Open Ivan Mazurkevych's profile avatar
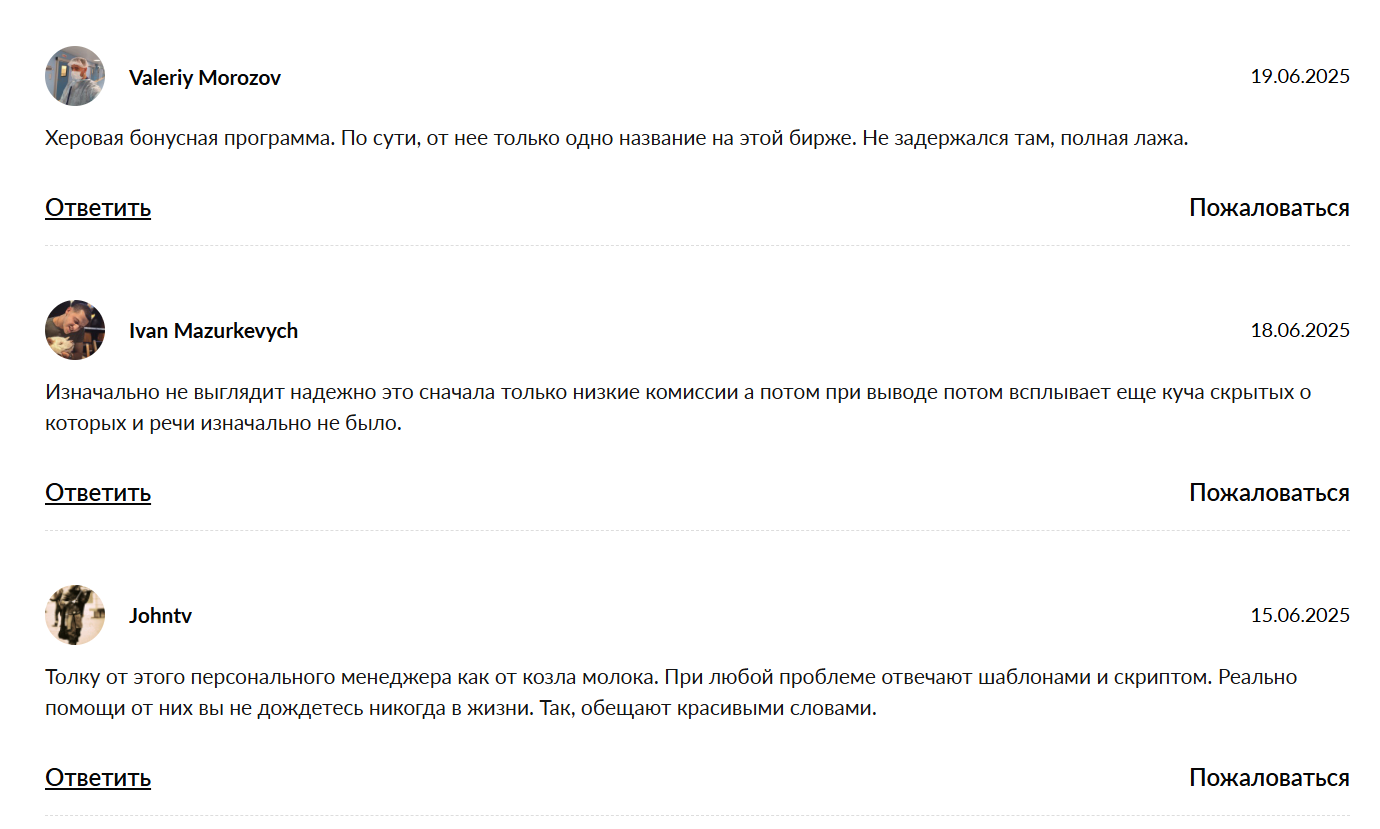 [75, 330]
